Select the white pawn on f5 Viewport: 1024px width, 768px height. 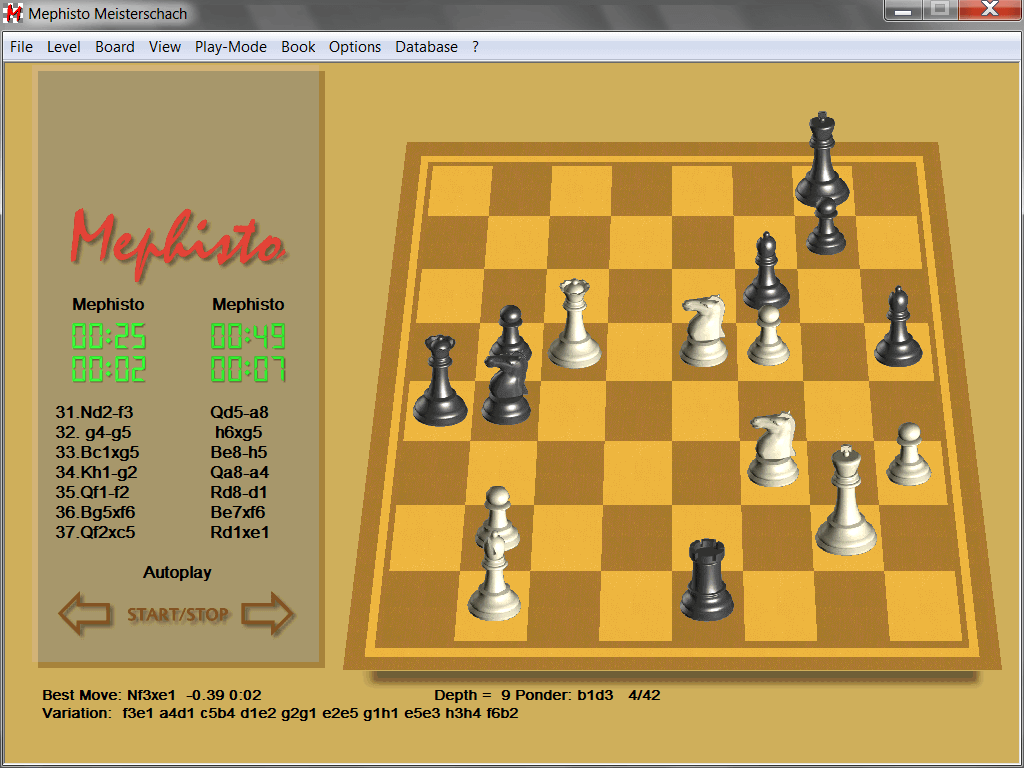coord(768,336)
